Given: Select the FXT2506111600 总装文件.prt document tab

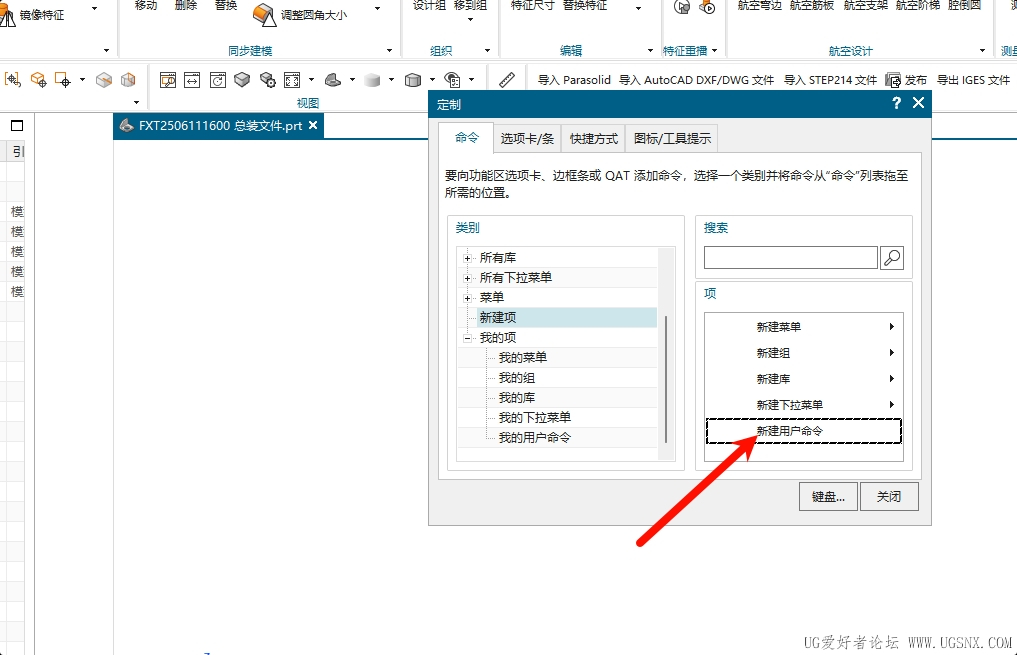Looking at the screenshot, I should pos(219,126).
